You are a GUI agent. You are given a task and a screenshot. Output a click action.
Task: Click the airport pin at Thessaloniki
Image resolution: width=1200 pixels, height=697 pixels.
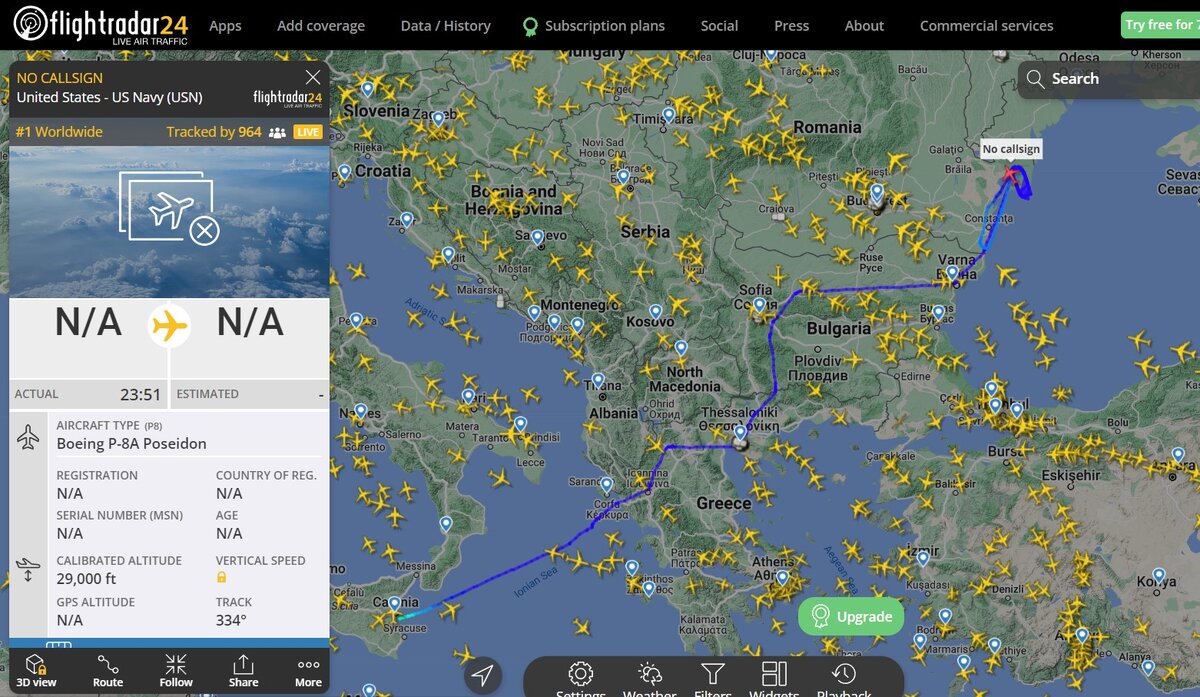(x=740, y=434)
